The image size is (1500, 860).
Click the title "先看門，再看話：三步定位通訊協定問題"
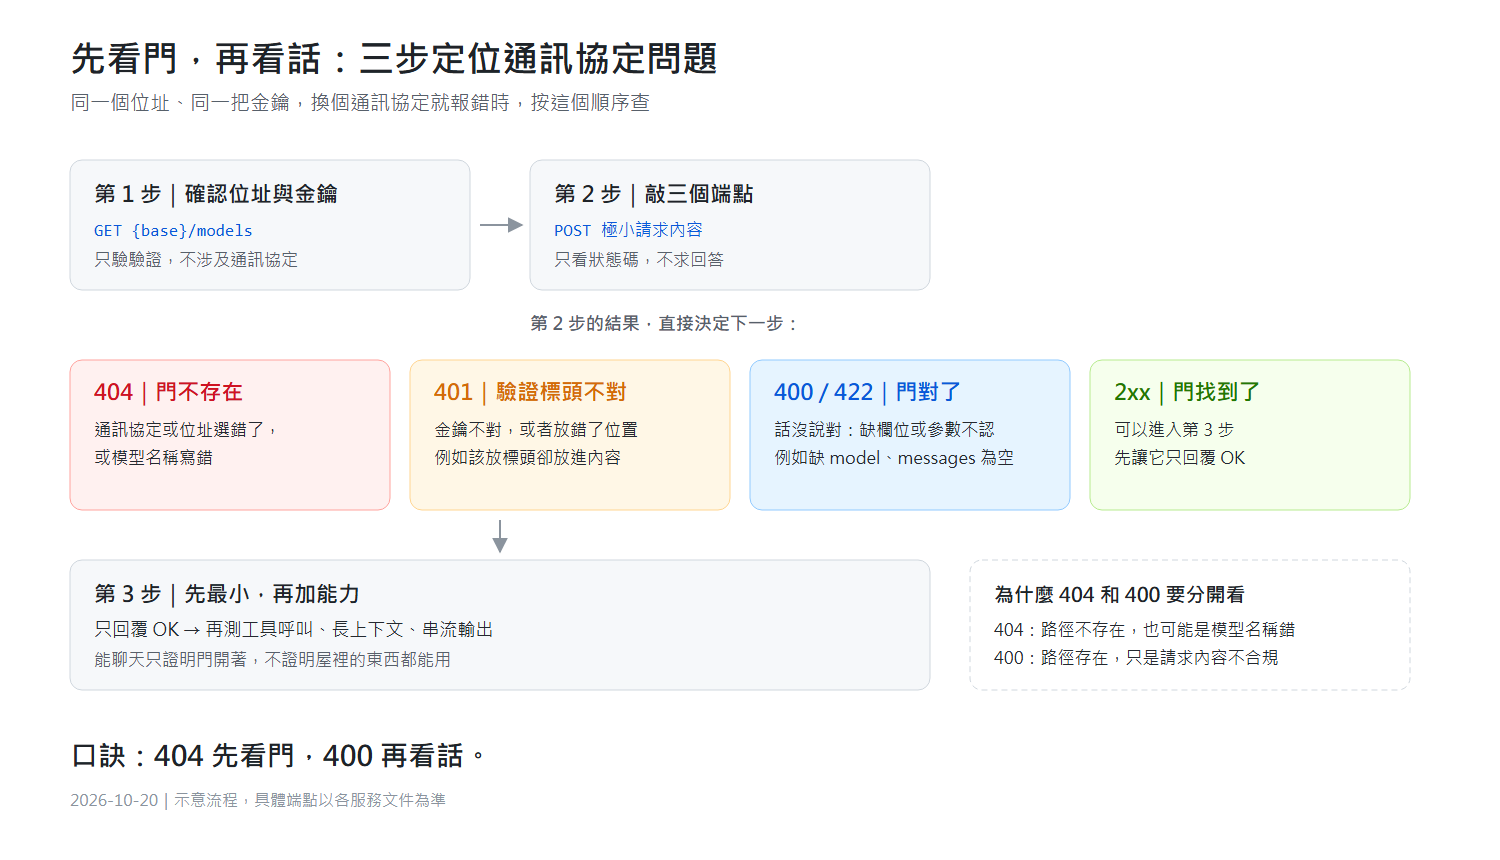coord(394,59)
